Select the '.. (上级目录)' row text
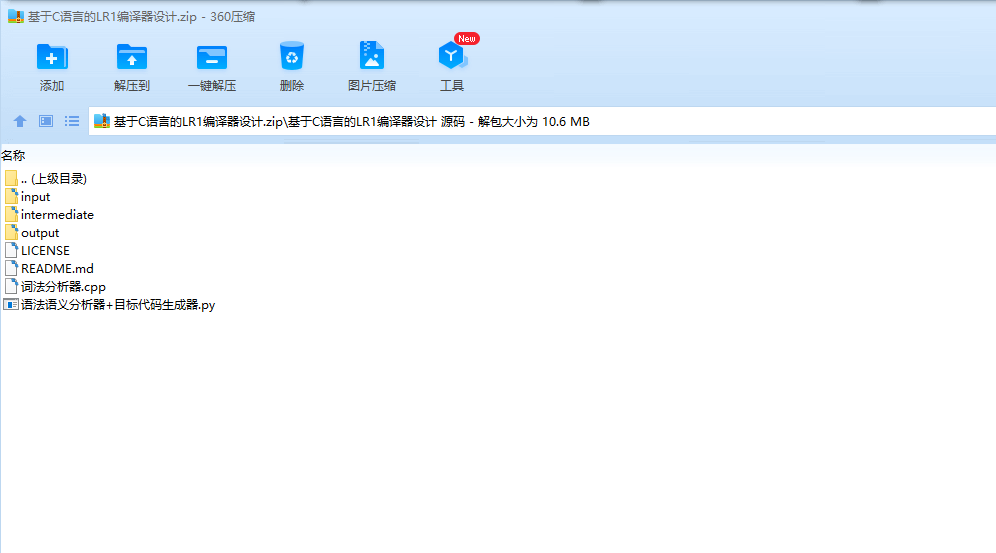This screenshot has height=553, width=996. click(53, 179)
